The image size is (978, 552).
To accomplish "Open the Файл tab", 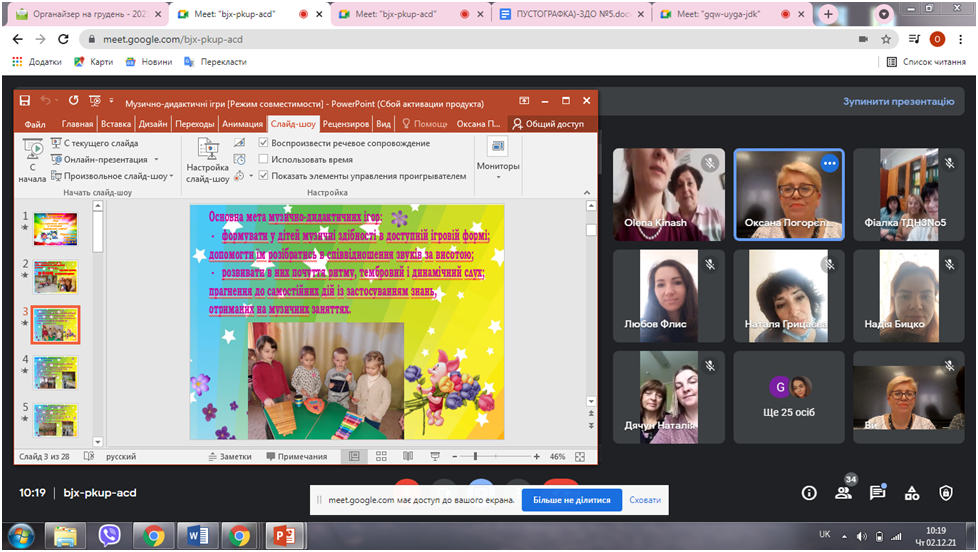I will [35, 123].
